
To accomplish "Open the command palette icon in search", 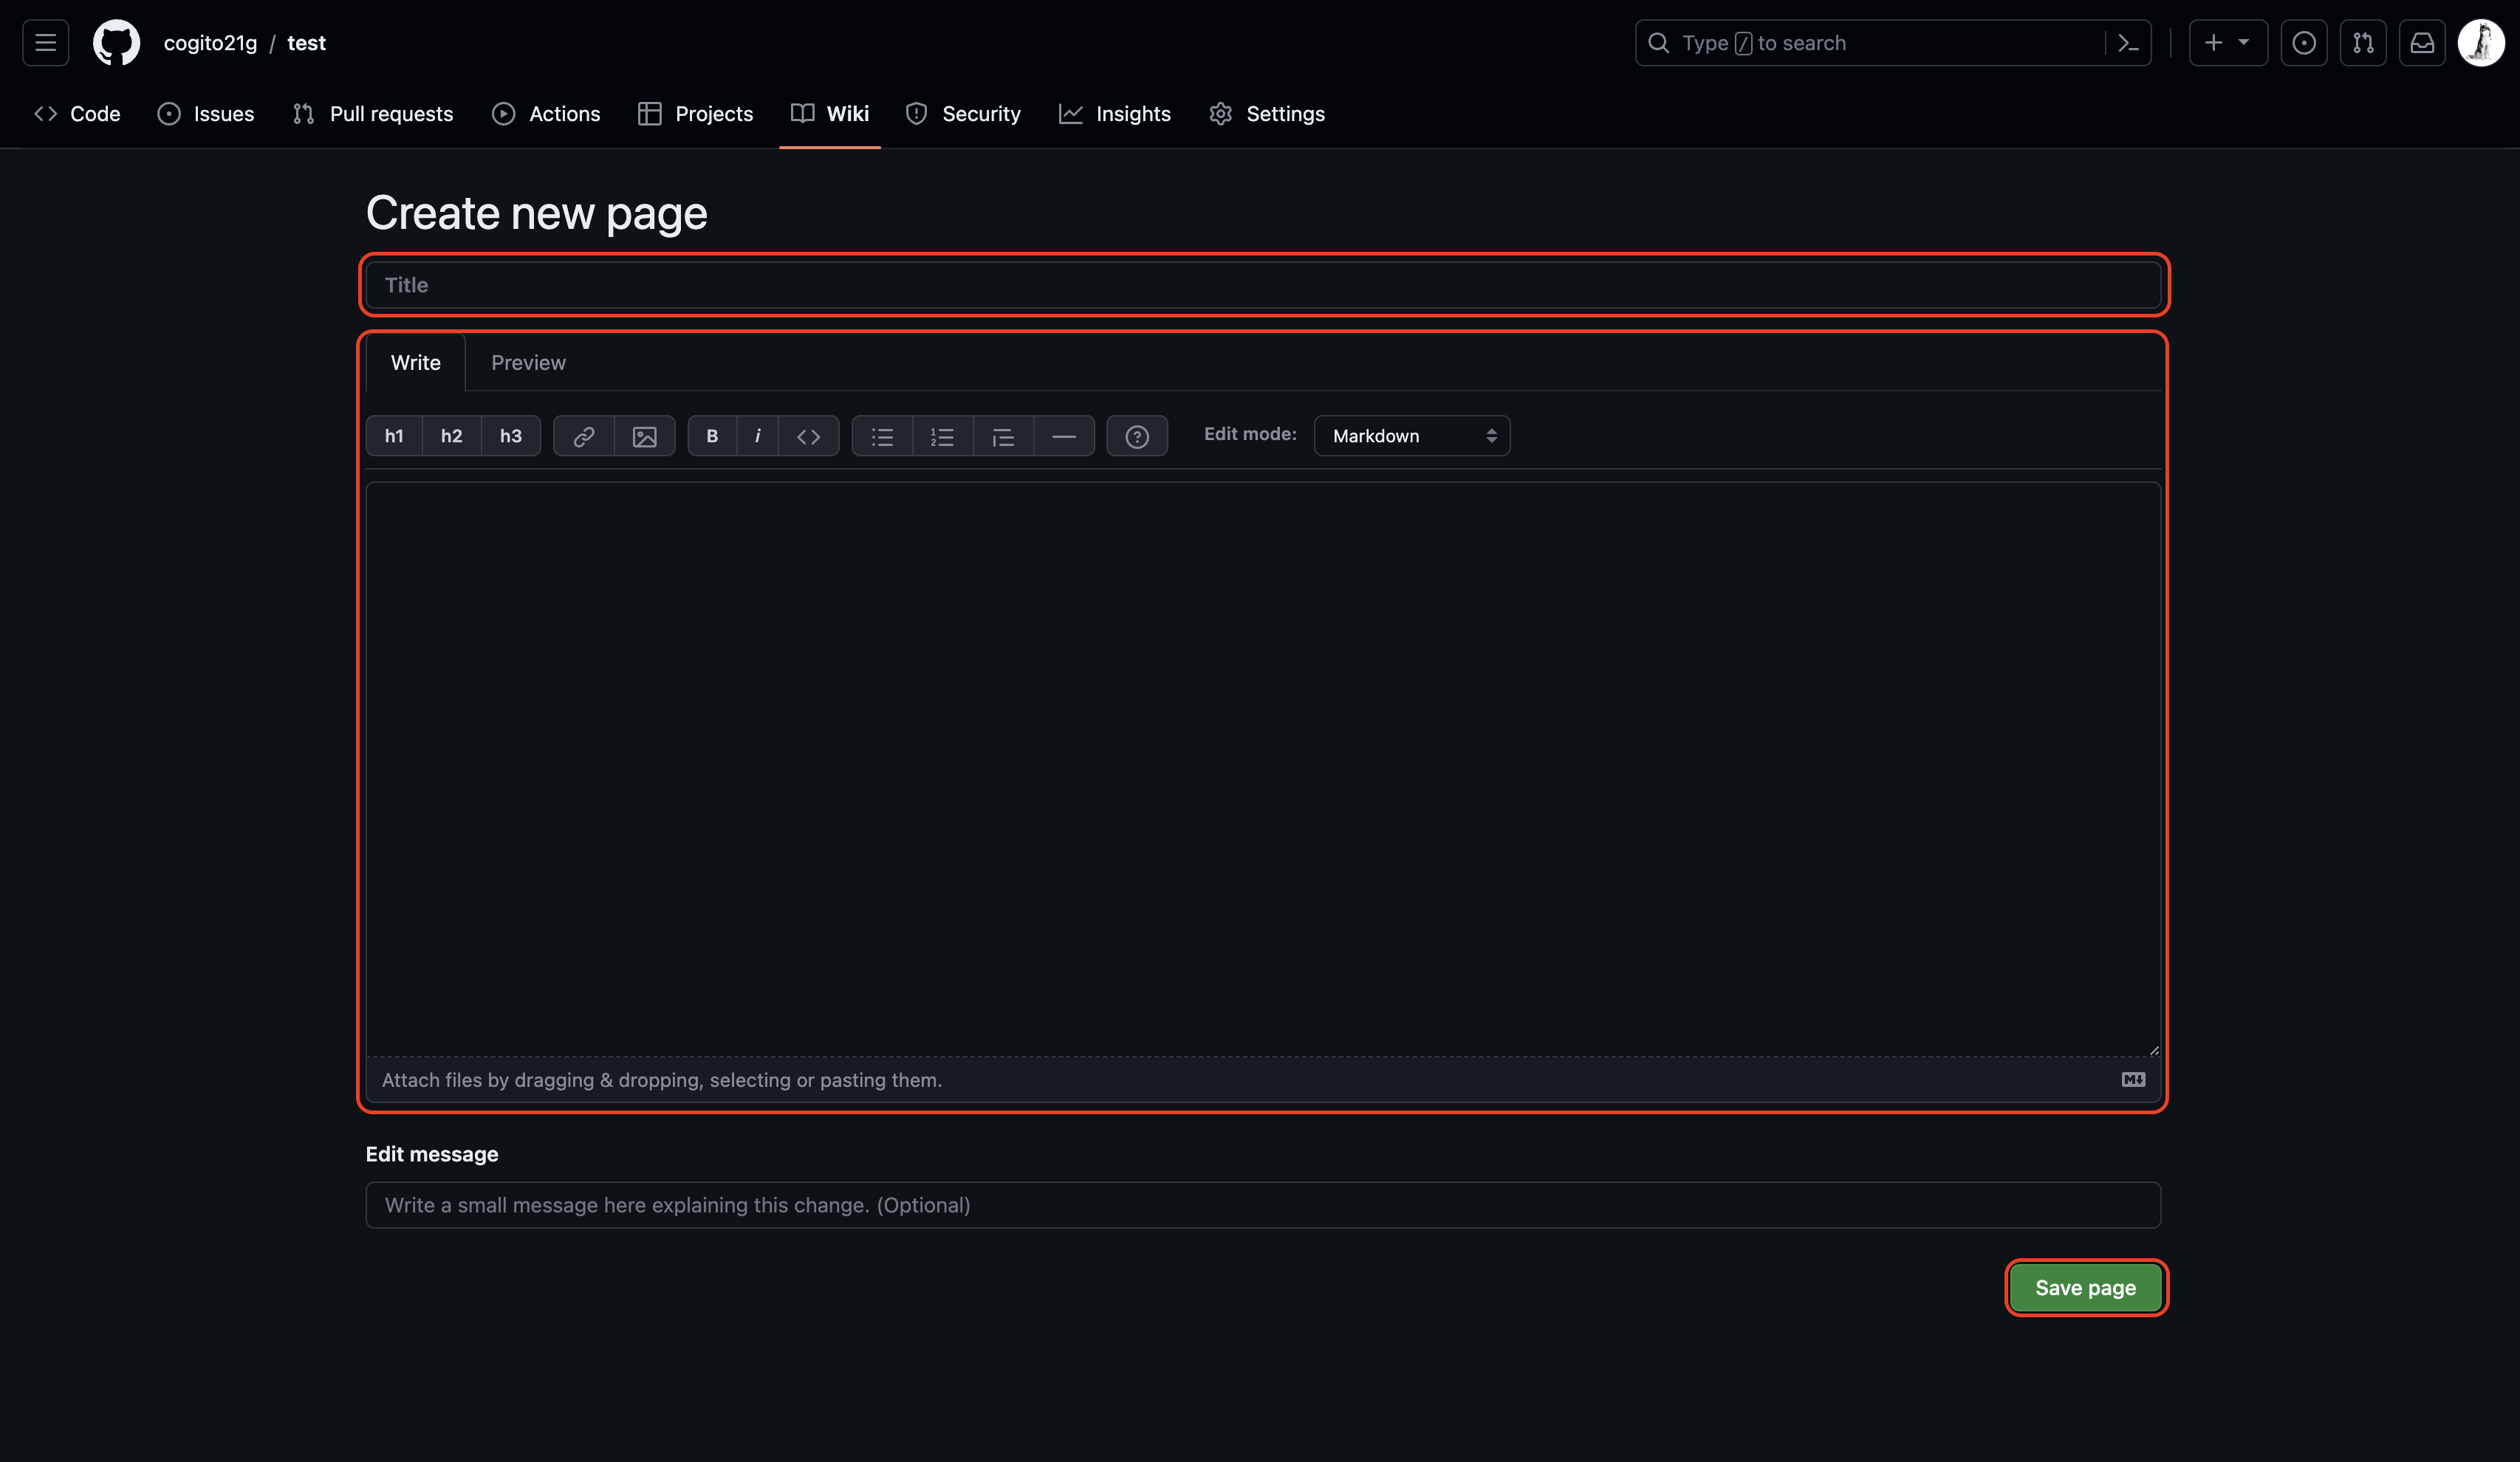I will click(x=2128, y=43).
